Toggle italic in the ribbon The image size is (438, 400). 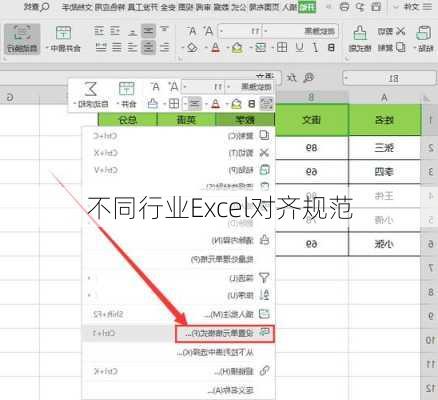[x=315, y=48]
